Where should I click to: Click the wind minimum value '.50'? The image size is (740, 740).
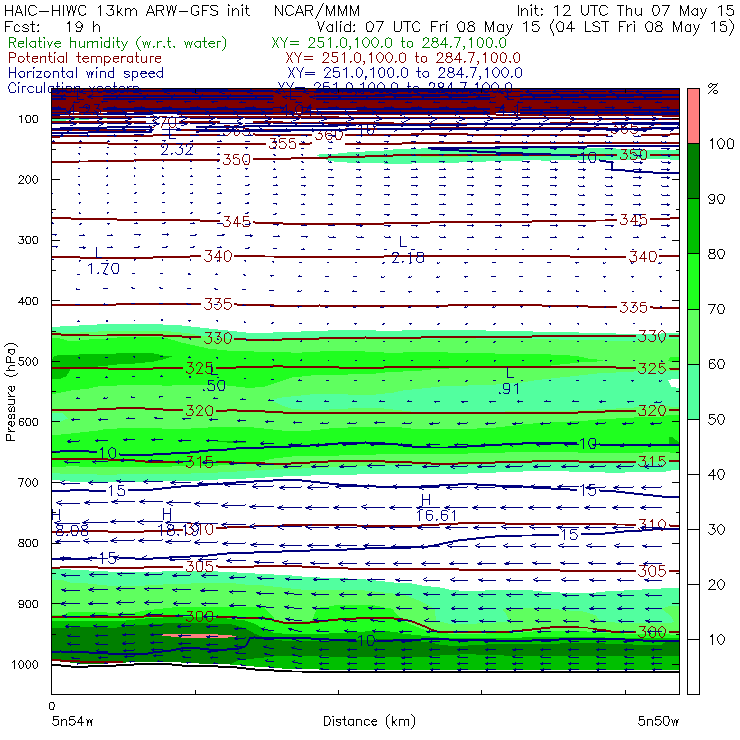click(x=214, y=386)
